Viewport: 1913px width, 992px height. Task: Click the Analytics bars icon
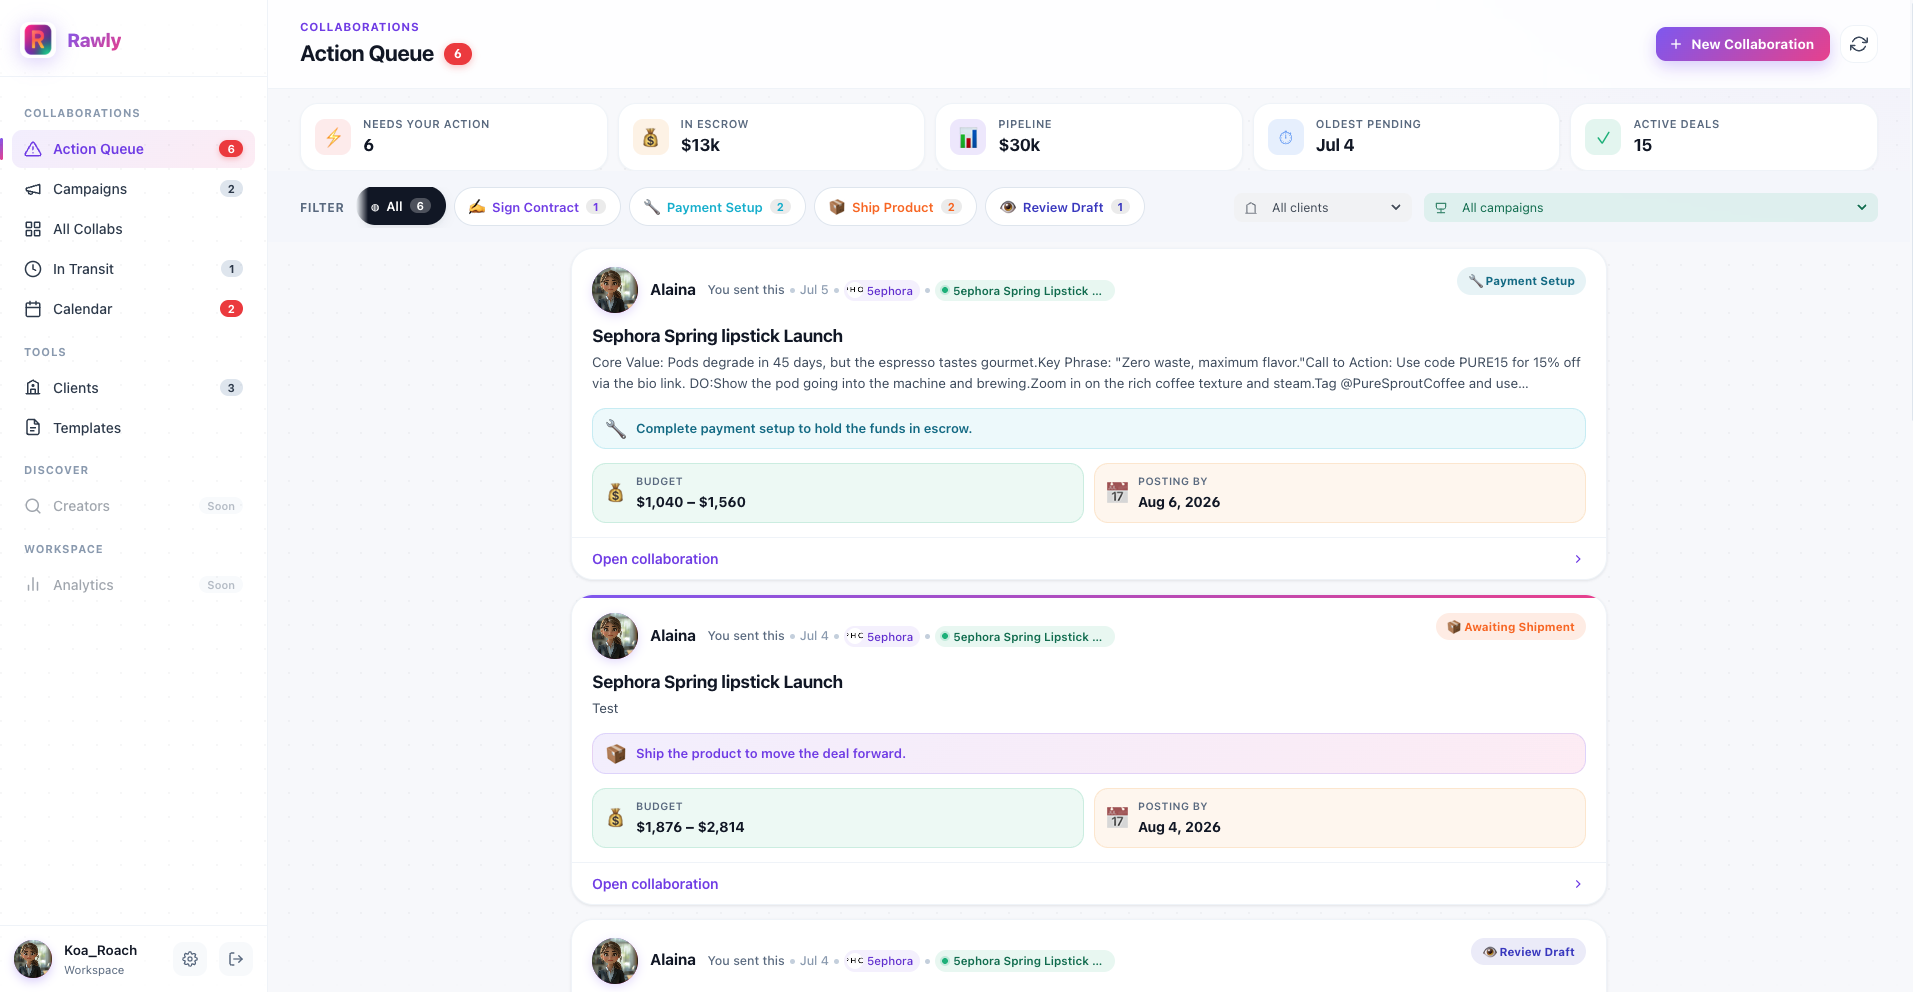click(33, 585)
